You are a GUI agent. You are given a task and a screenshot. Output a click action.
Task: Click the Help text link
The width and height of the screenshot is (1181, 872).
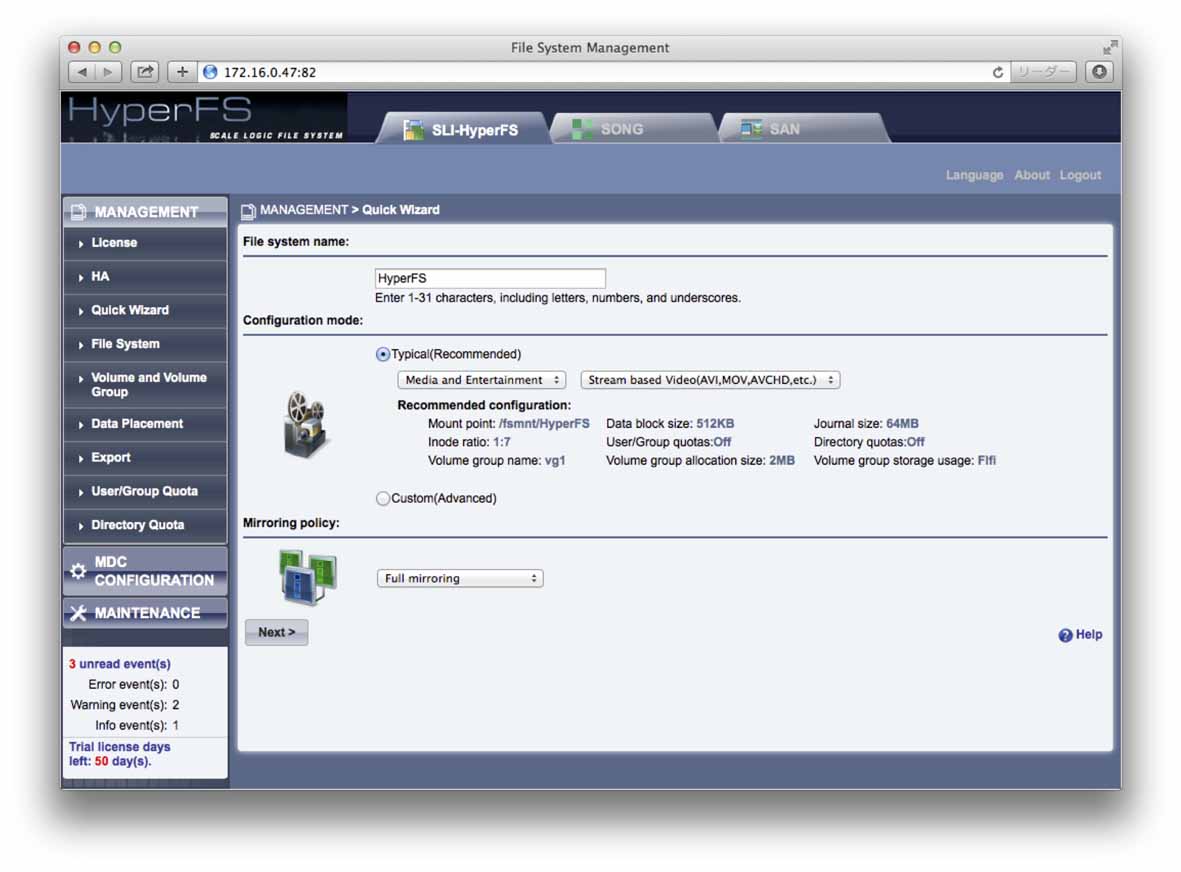(1088, 634)
